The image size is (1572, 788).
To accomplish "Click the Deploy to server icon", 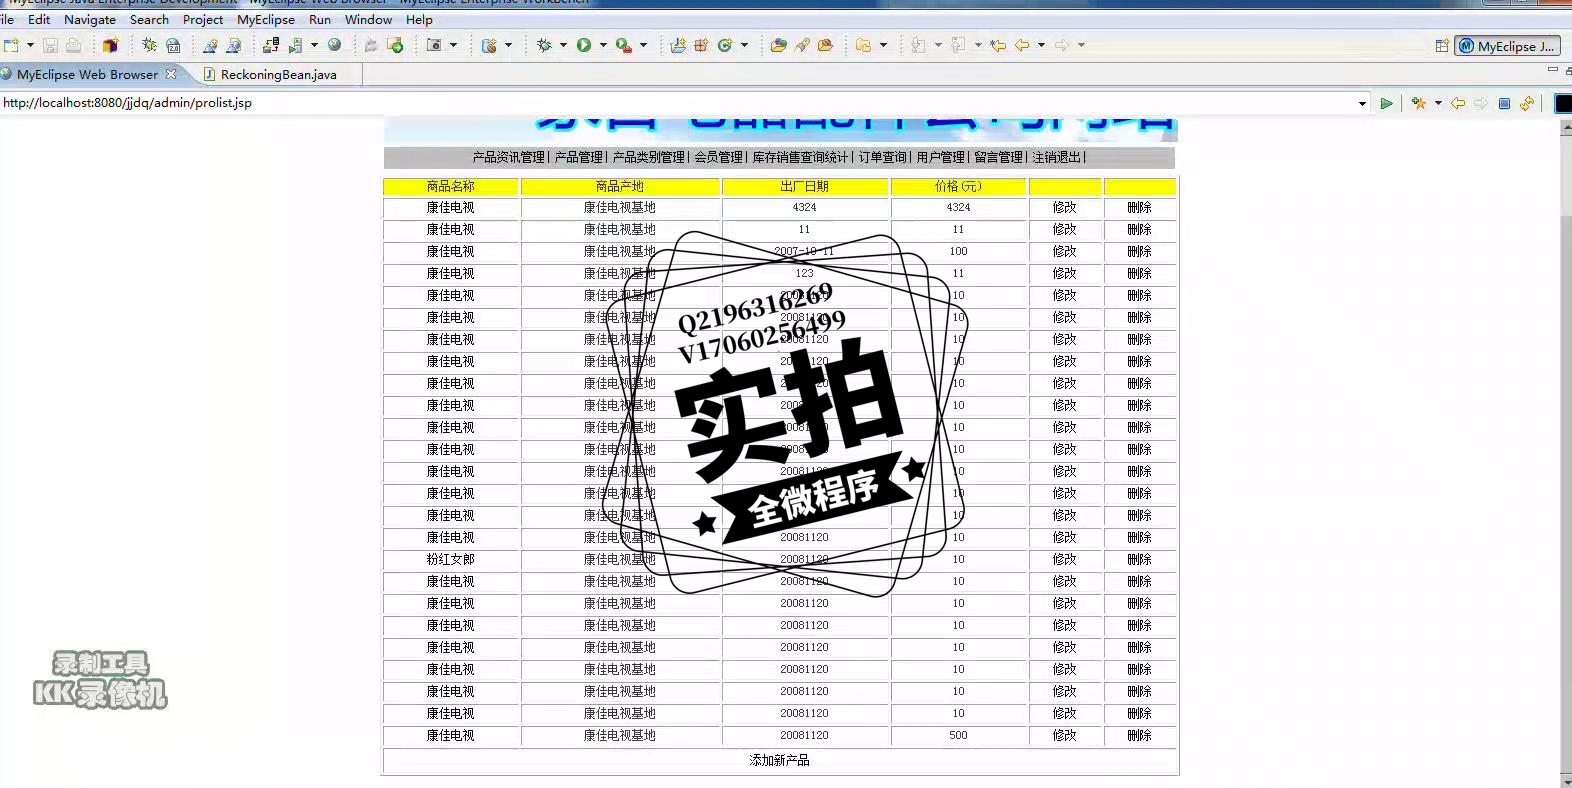I will point(271,45).
